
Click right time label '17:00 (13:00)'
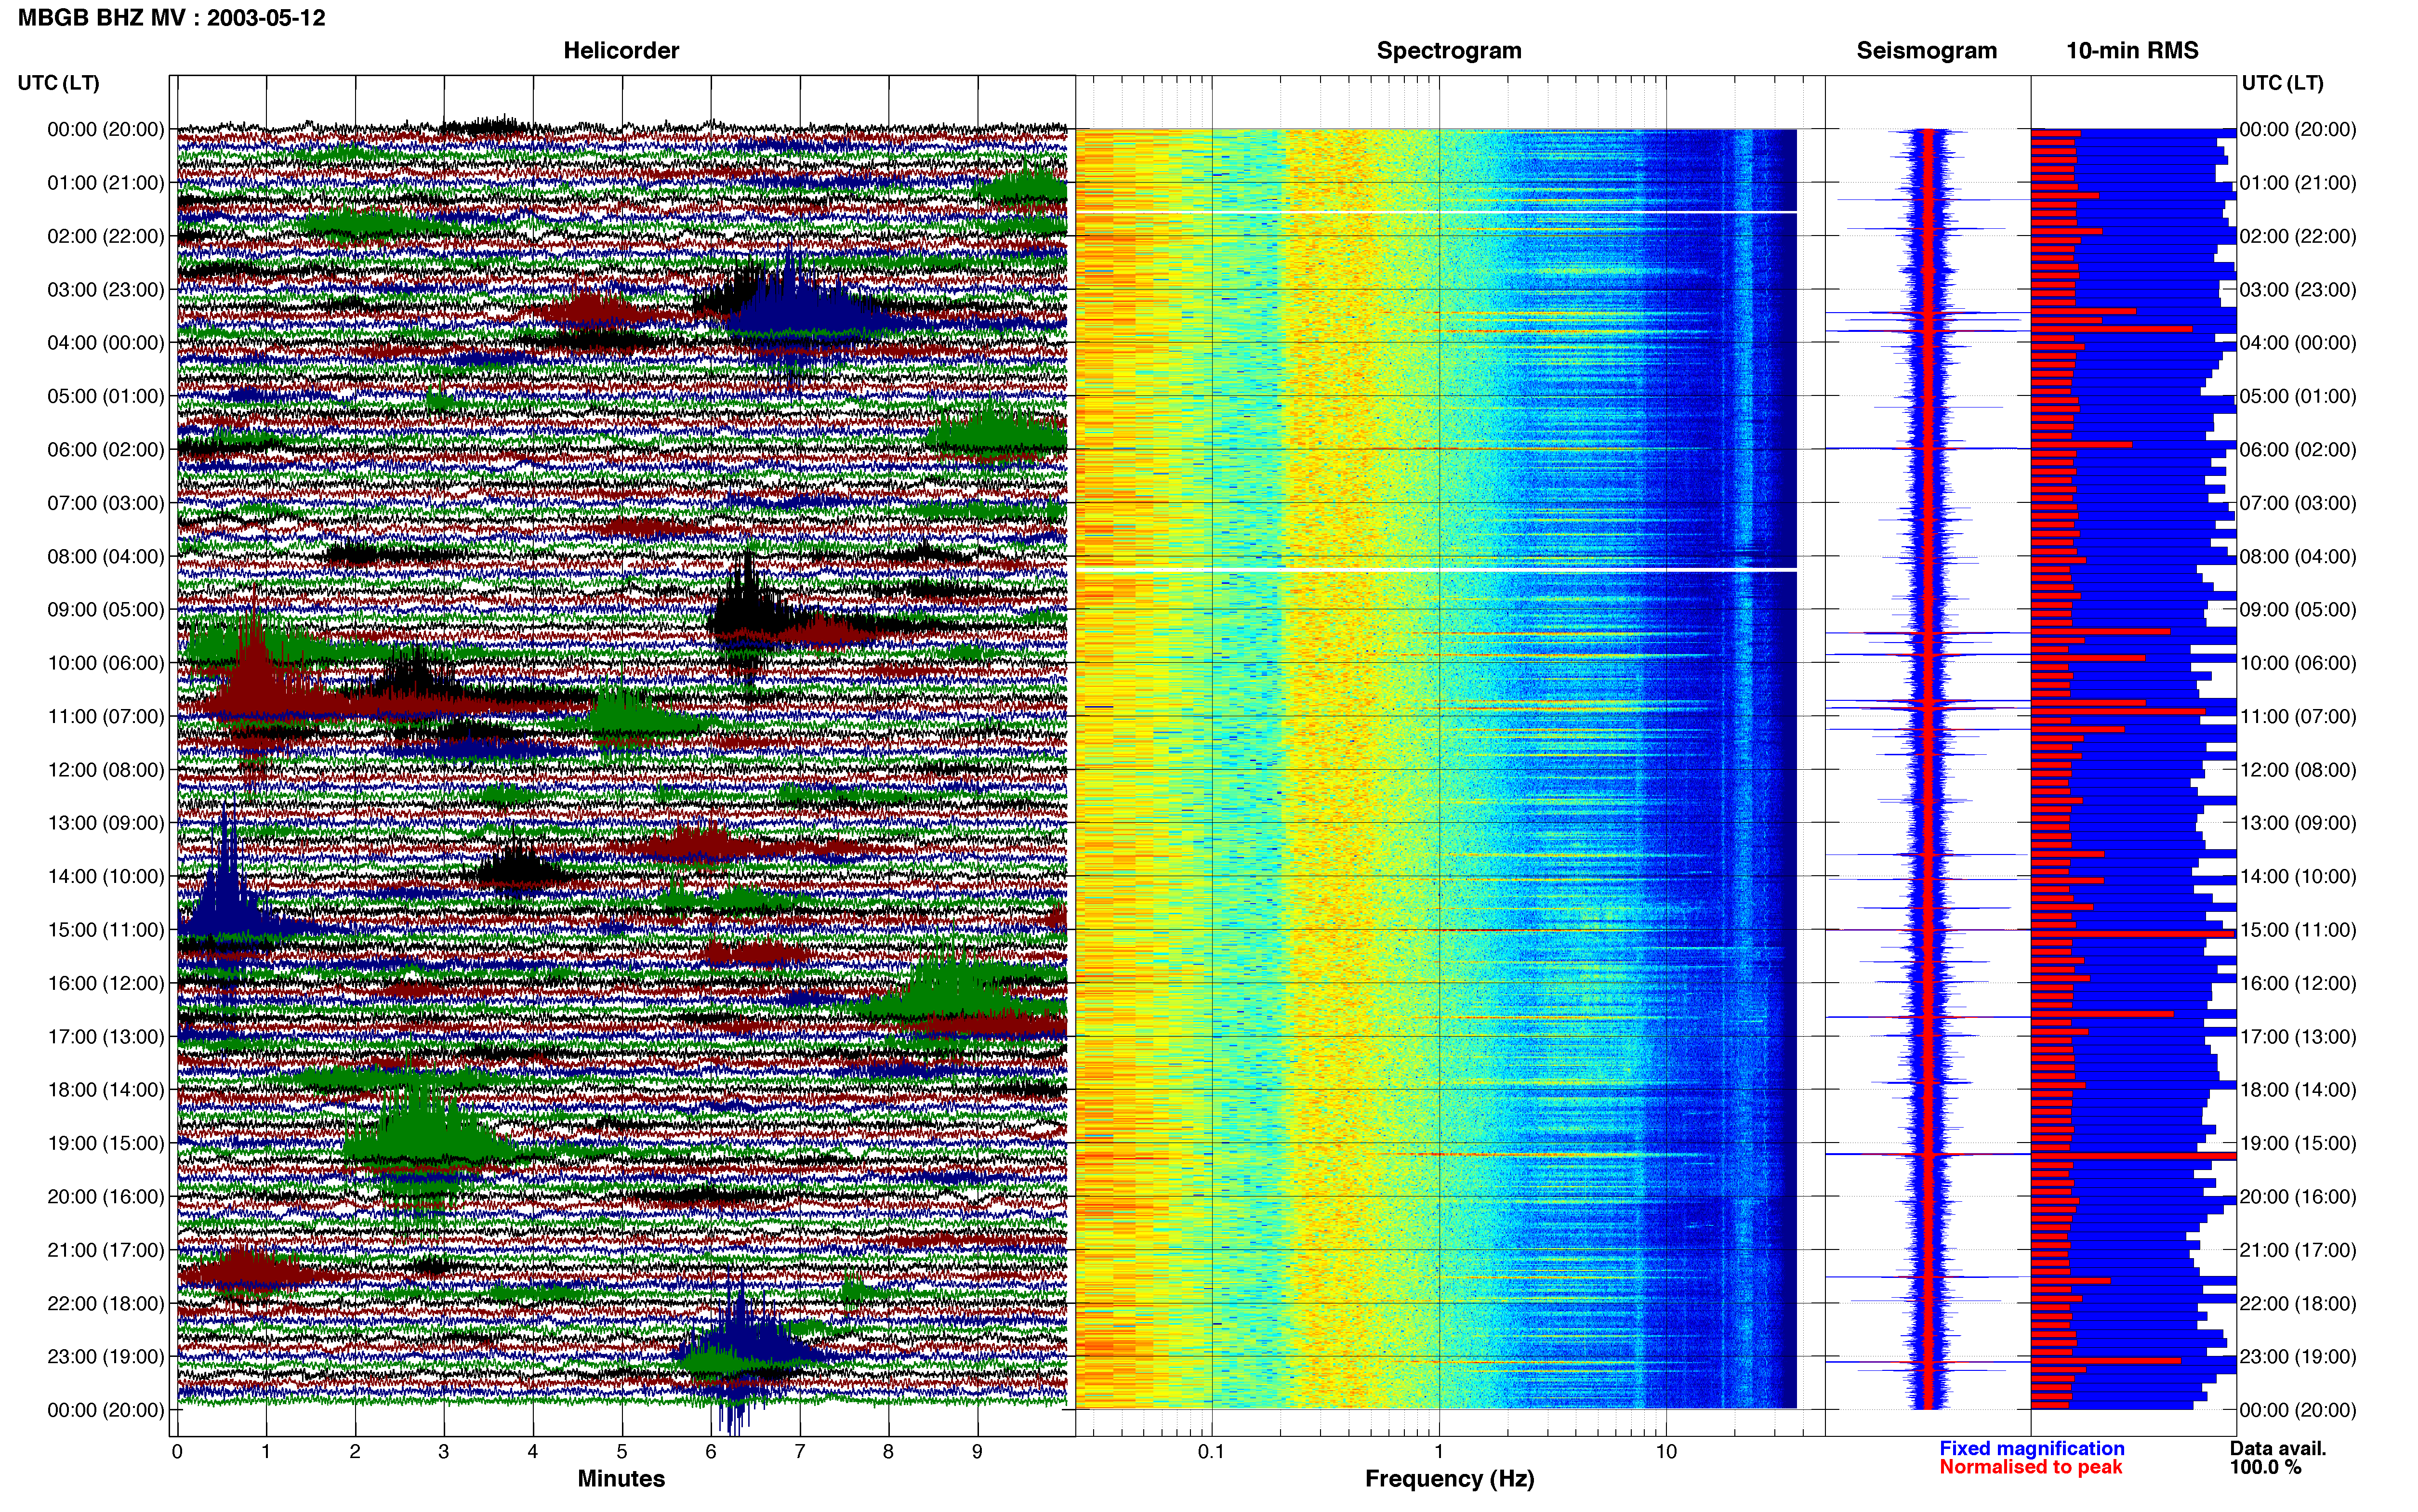point(2298,1036)
